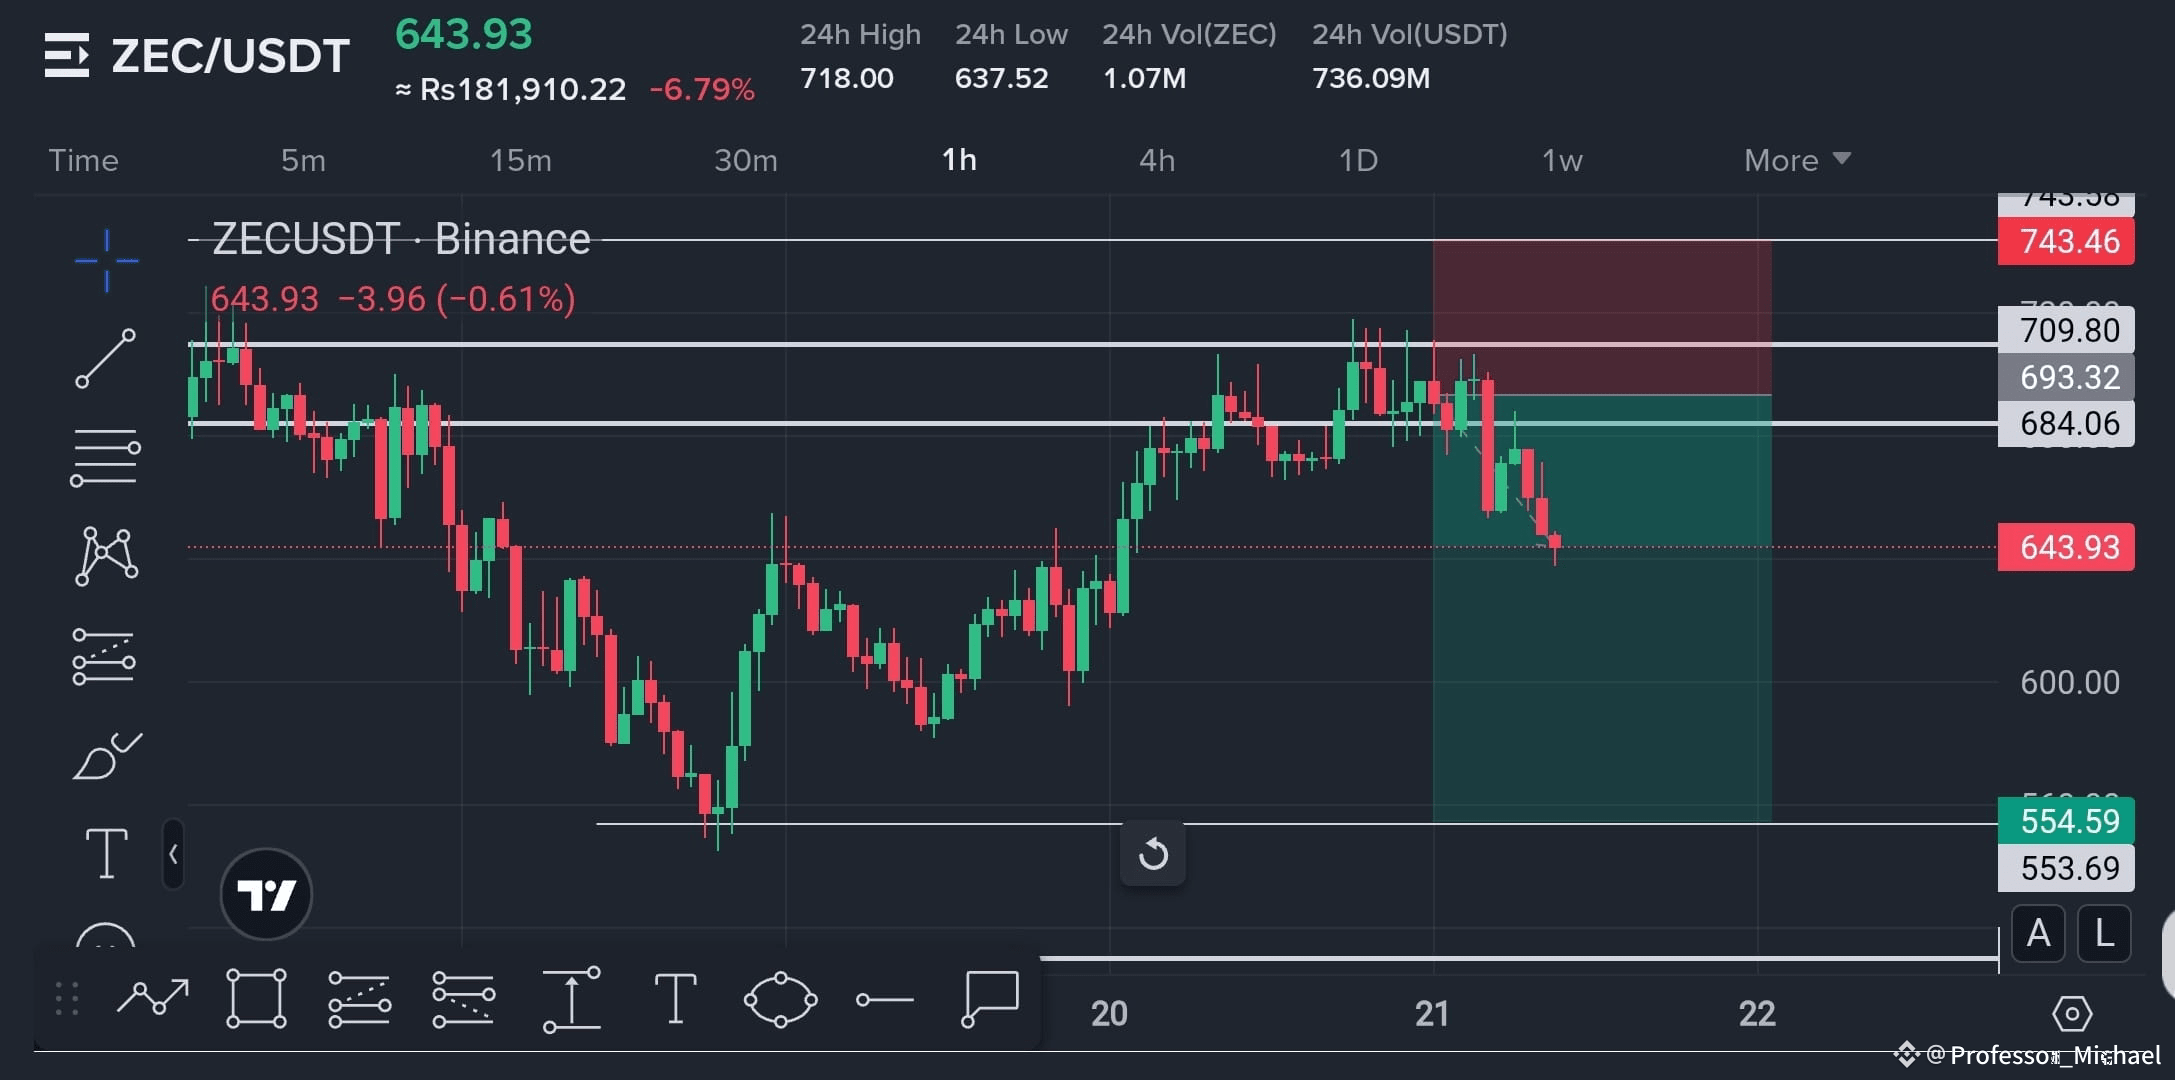Select the rectangle shape tool
This screenshot has width=2175, height=1080.
pos(256,998)
